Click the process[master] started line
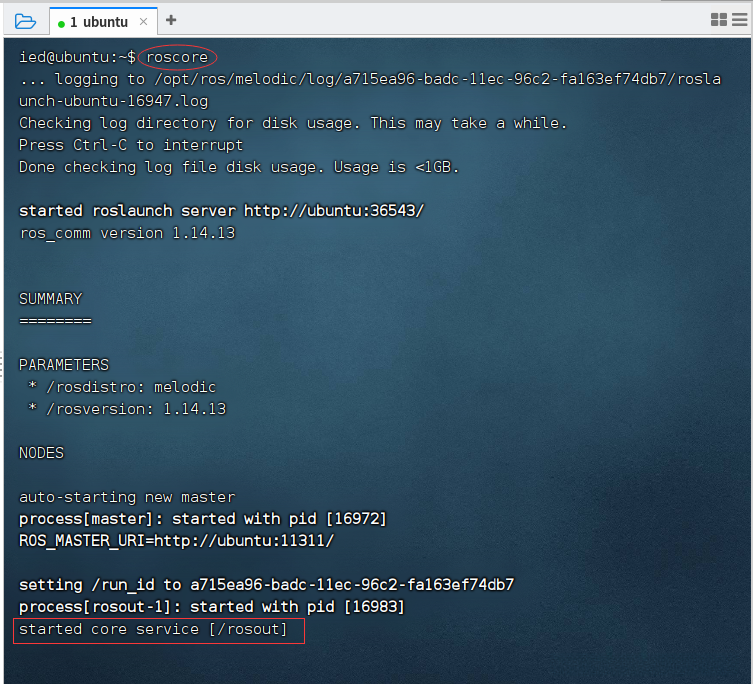753x684 pixels. [203, 519]
